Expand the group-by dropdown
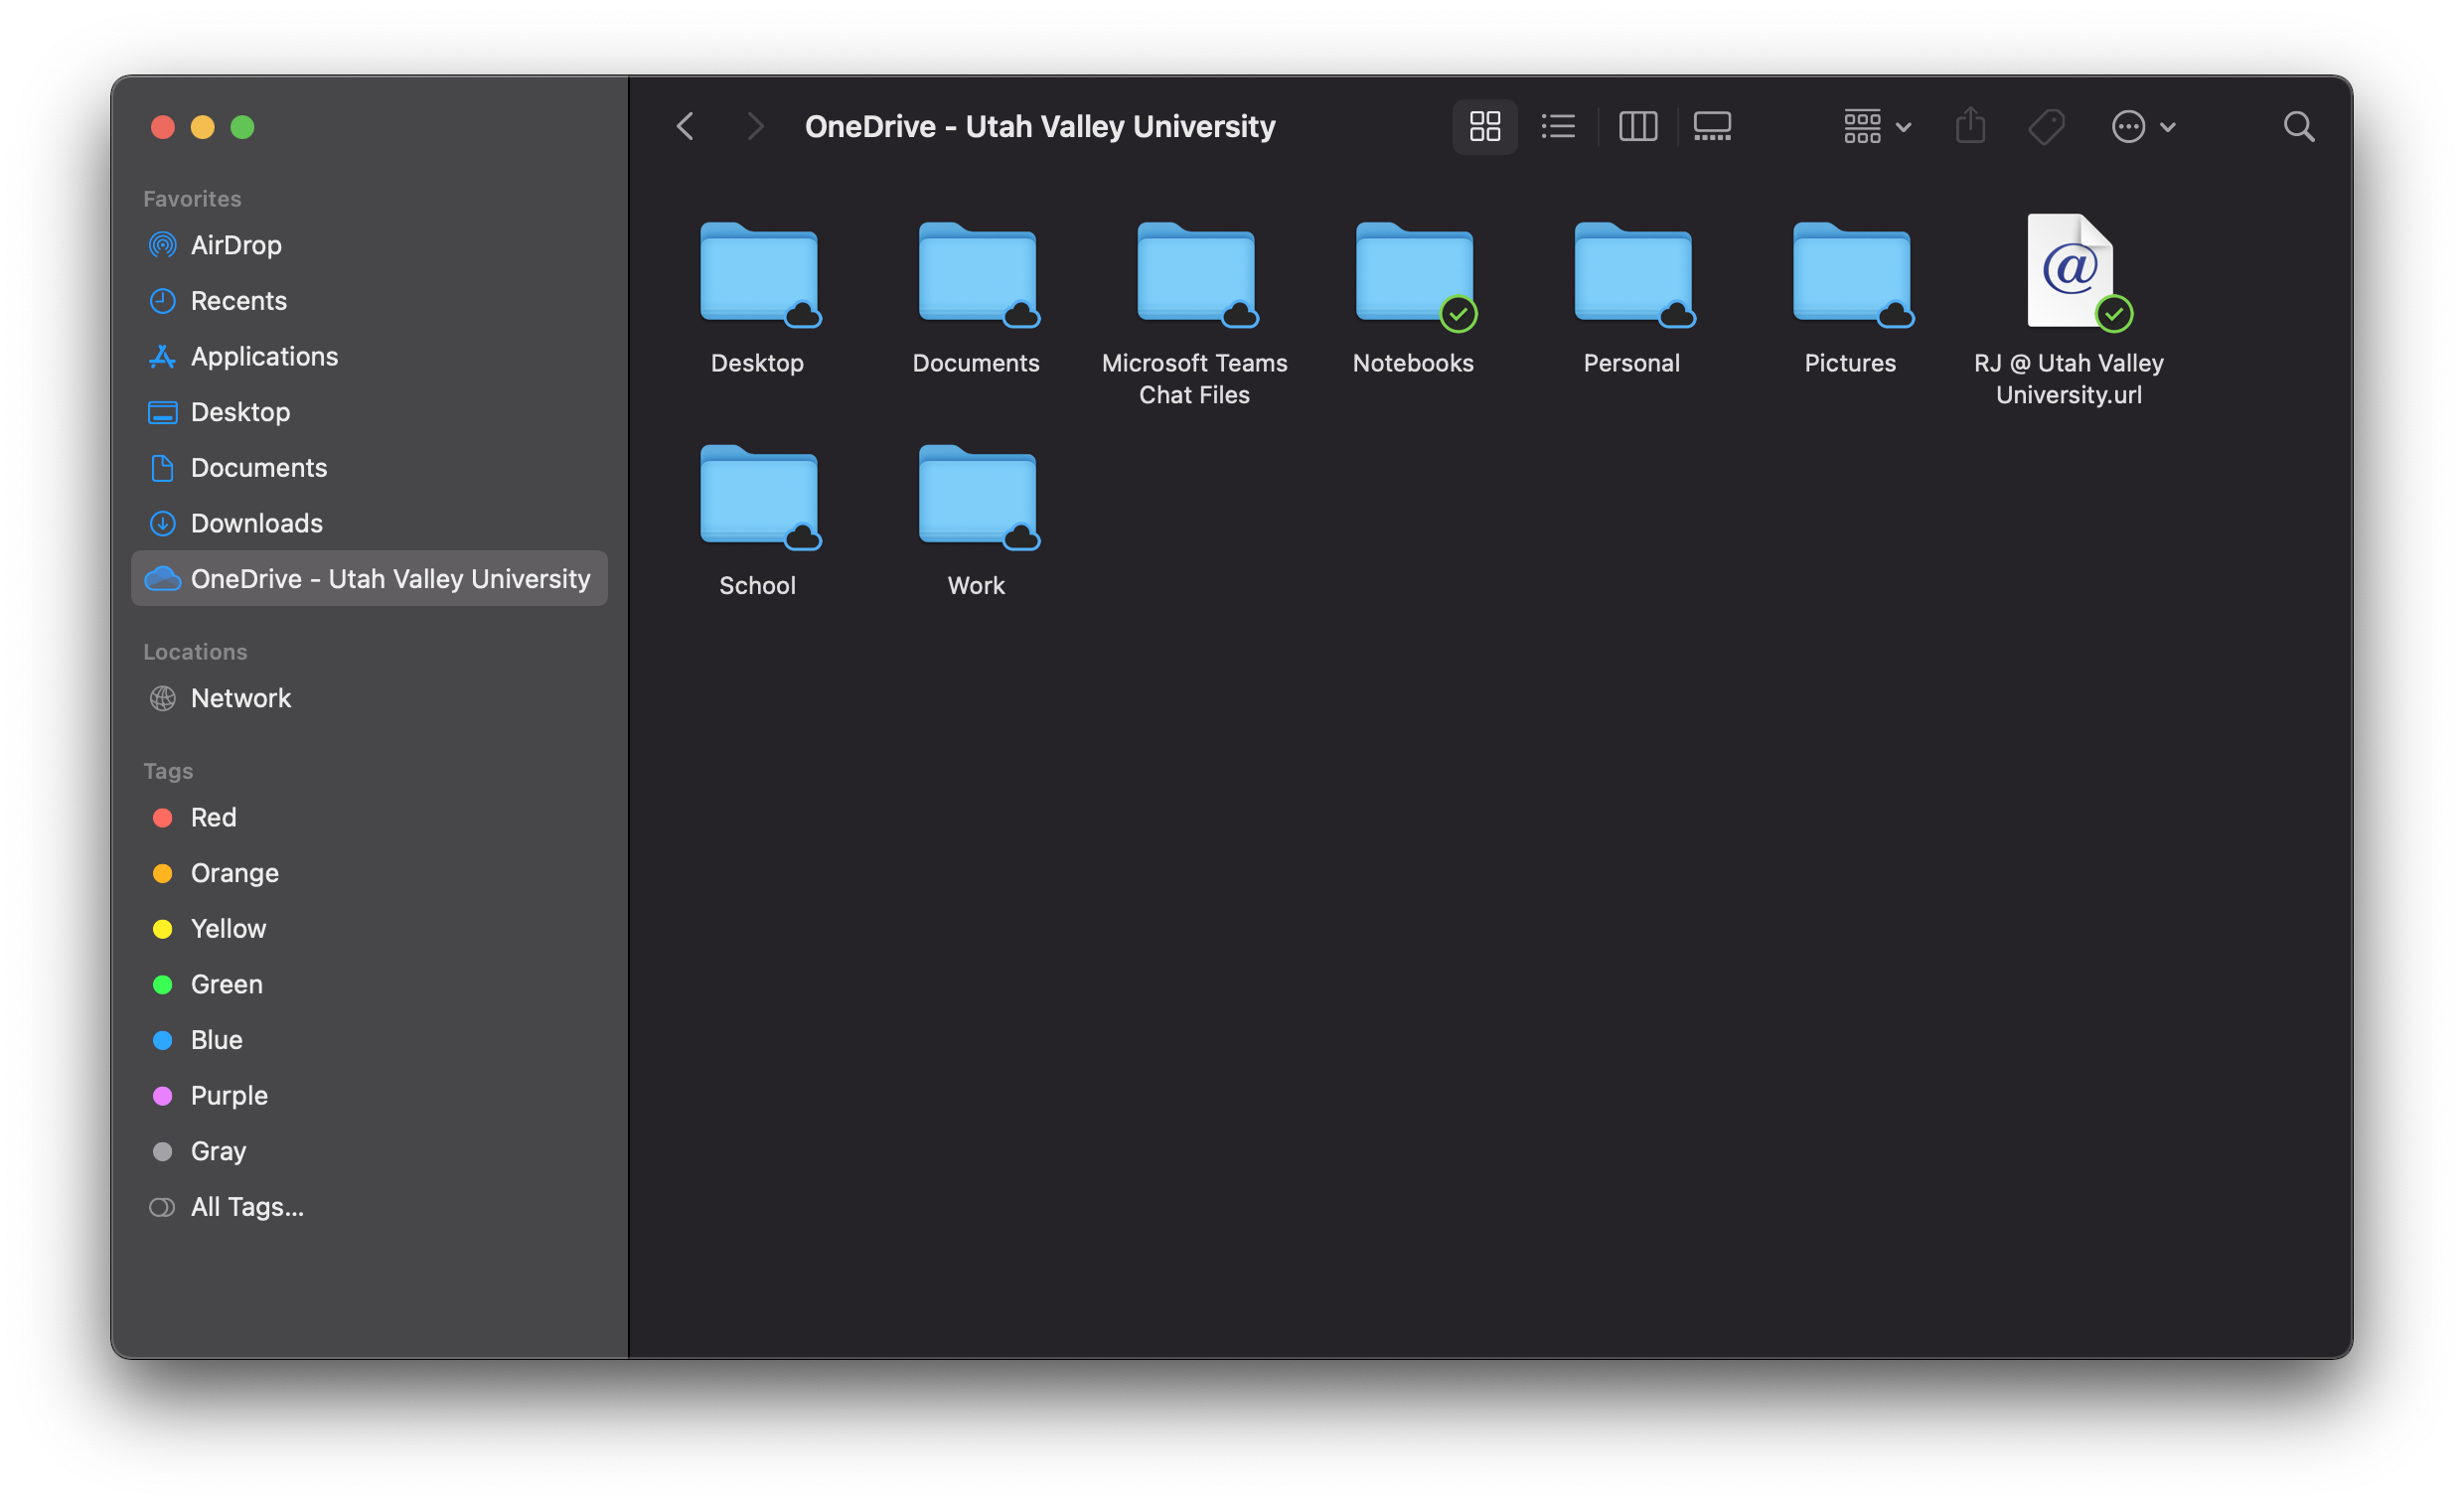 point(1875,125)
